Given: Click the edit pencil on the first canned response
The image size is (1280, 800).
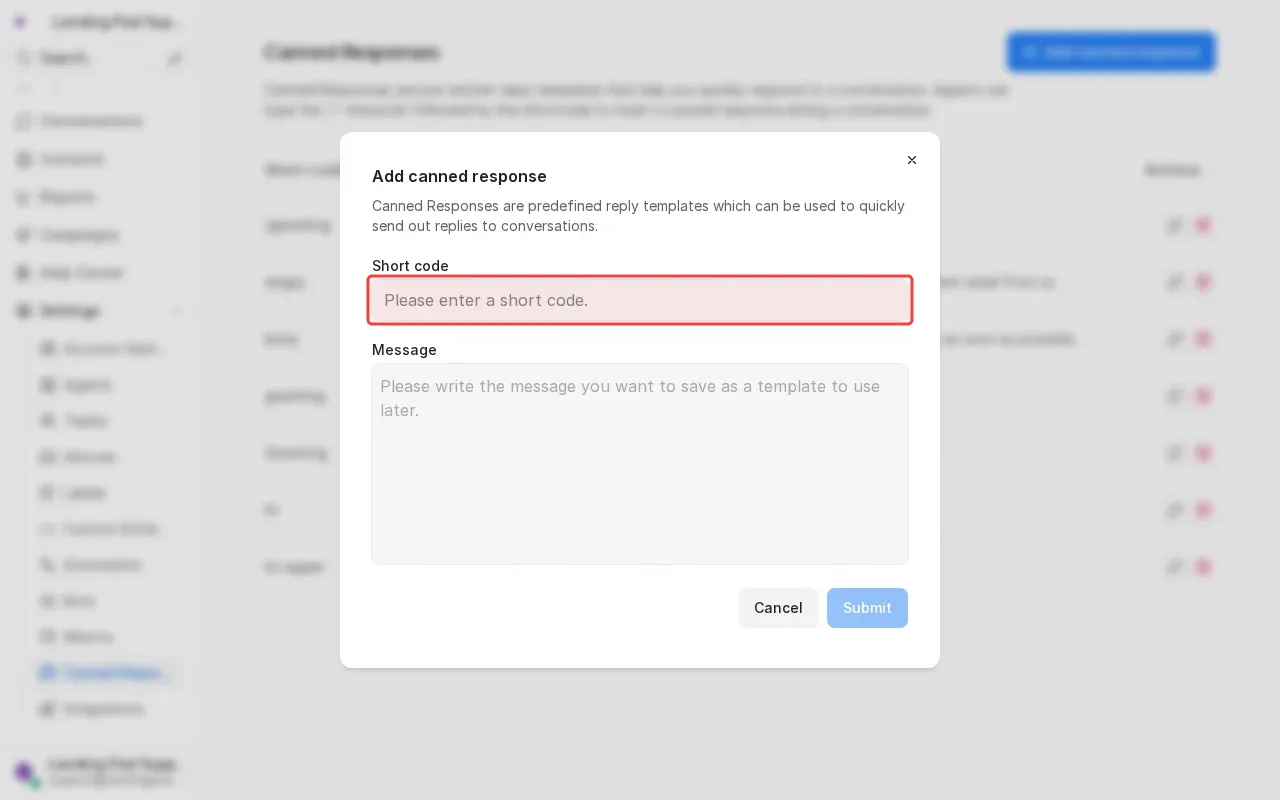Looking at the screenshot, I should point(1176,225).
